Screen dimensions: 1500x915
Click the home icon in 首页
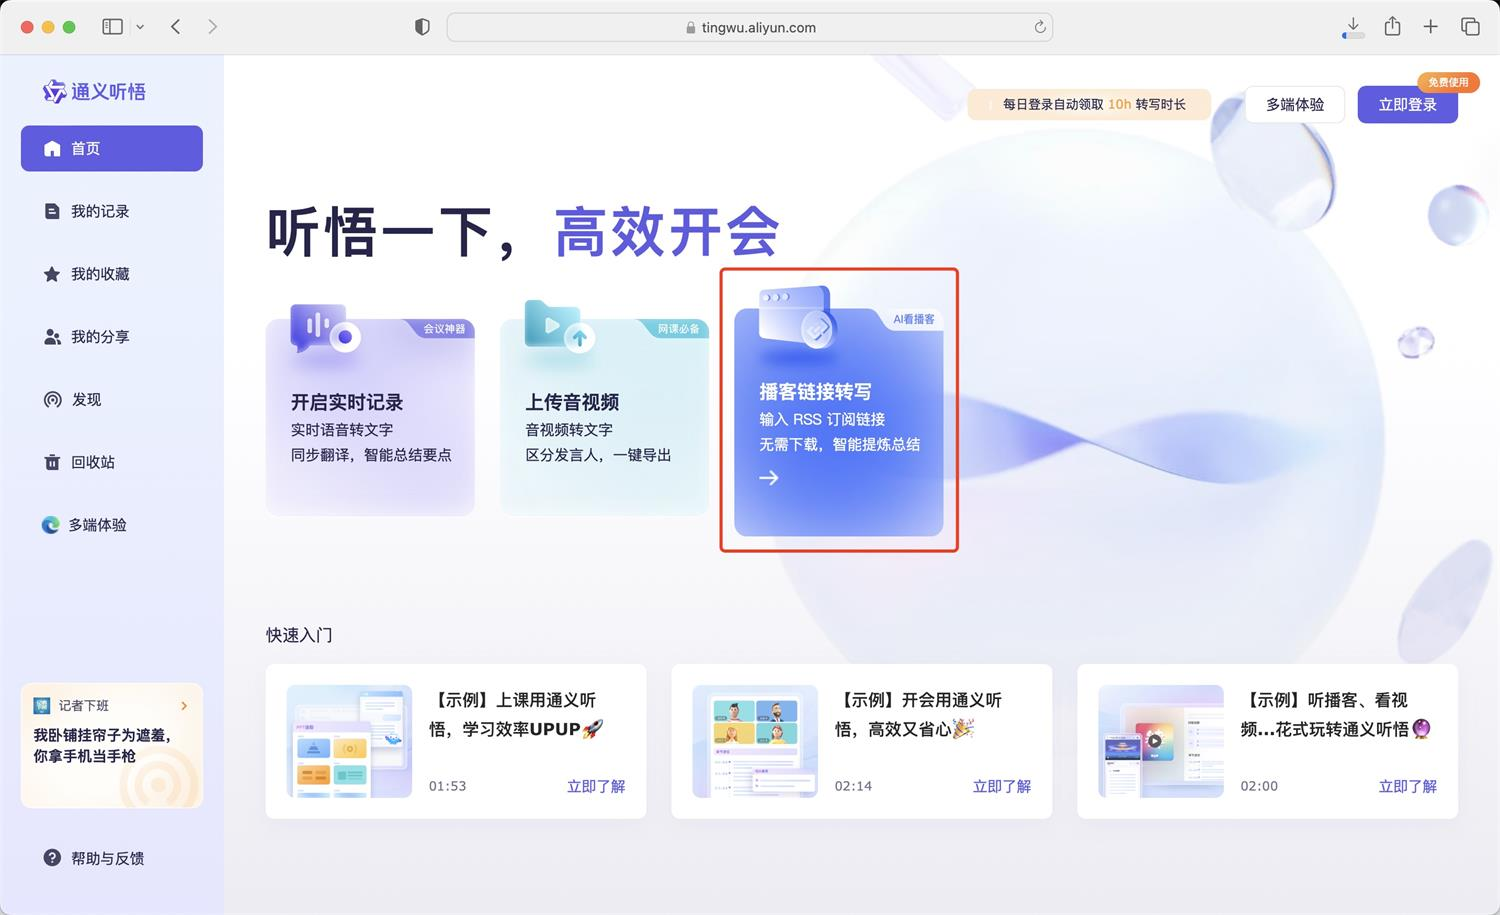coord(52,148)
